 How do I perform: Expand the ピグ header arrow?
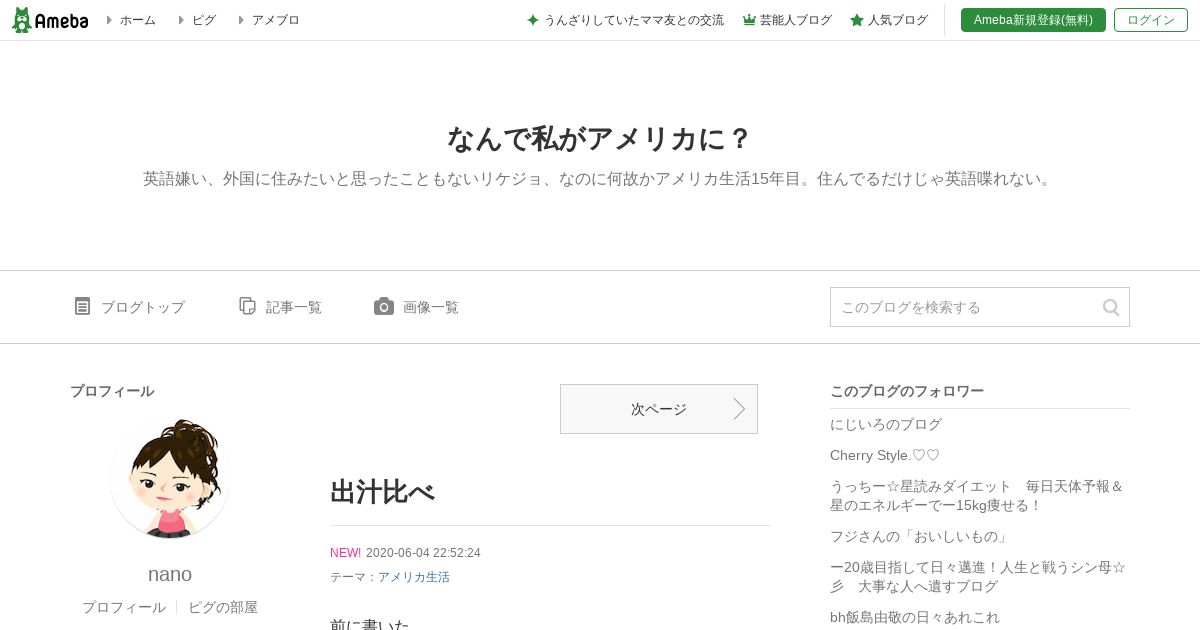(181, 20)
